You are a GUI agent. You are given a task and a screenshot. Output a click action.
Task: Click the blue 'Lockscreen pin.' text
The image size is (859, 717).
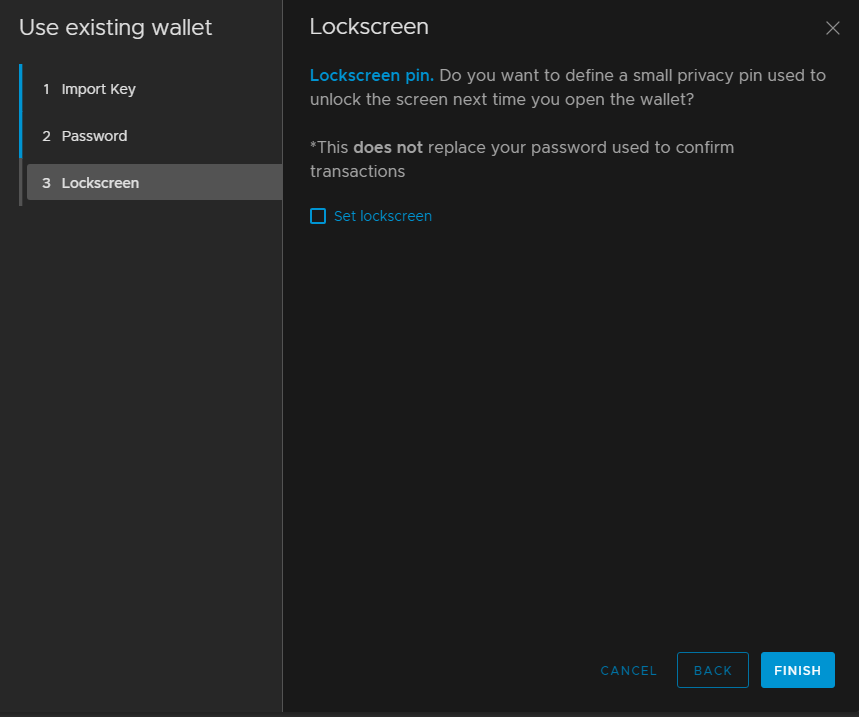pyautogui.click(x=372, y=75)
